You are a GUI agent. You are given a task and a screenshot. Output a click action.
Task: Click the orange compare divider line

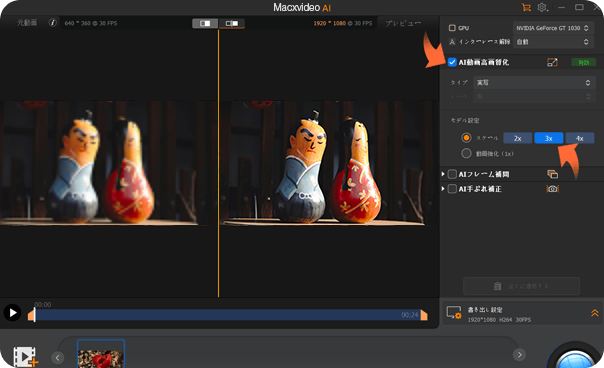pyautogui.click(x=218, y=163)
